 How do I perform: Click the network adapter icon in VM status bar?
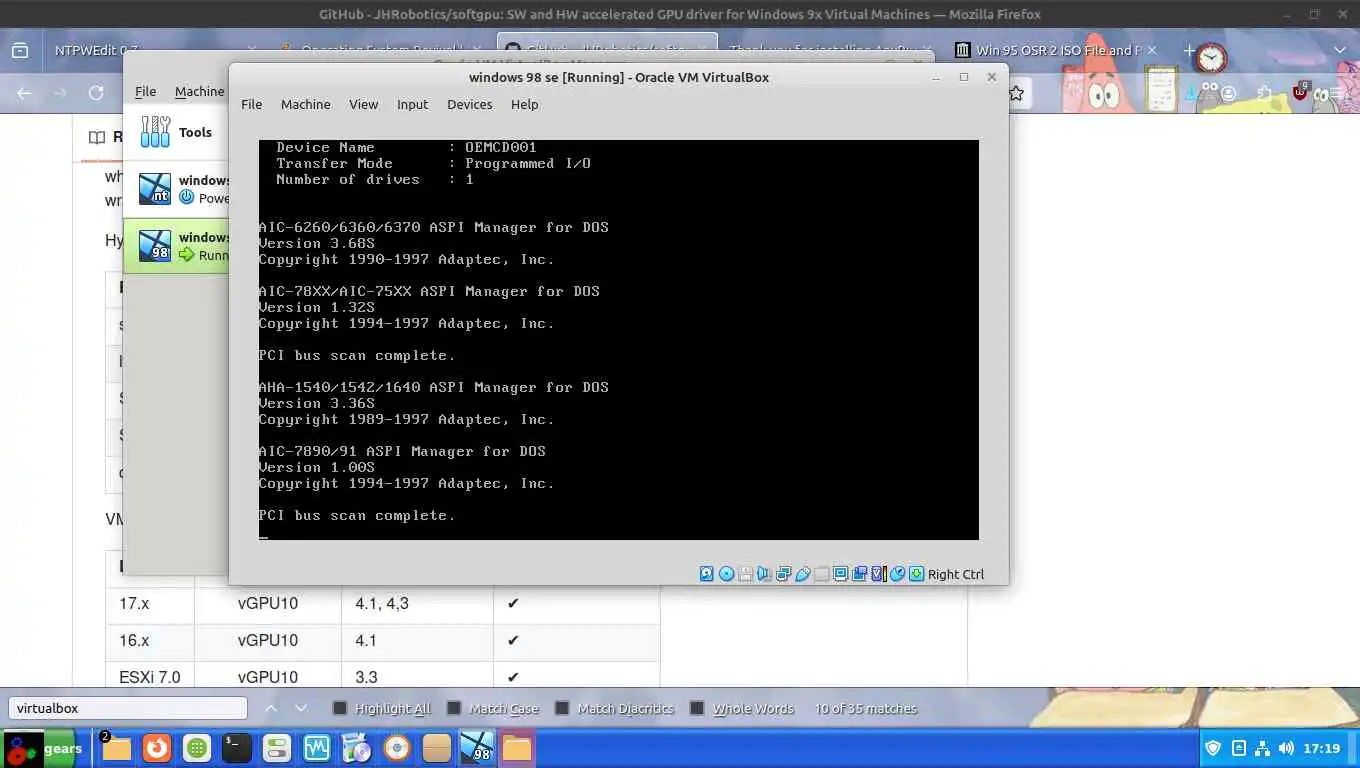pos(784,574)
